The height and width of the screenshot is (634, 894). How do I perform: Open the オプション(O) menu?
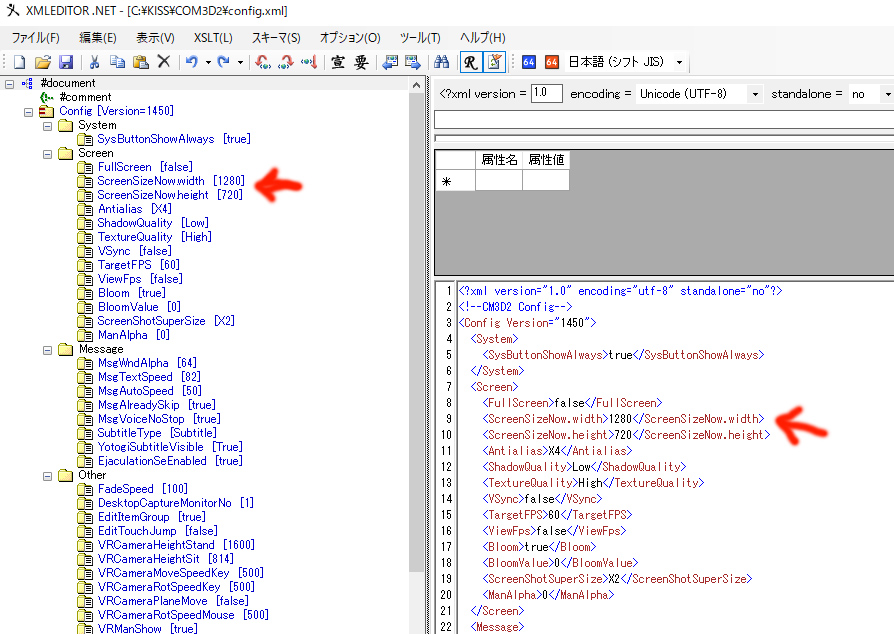click(x=350, y=38)
